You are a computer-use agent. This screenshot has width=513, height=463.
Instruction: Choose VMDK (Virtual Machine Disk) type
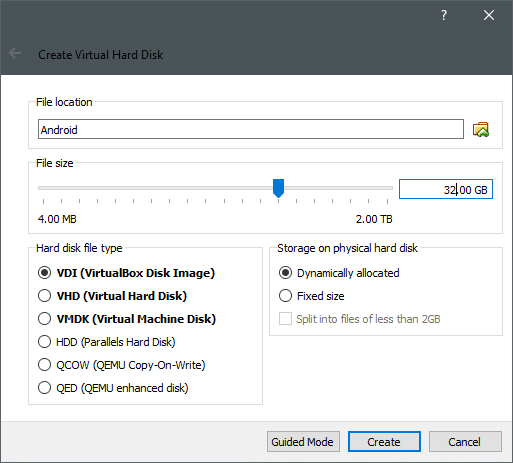(x=127, y=319)
